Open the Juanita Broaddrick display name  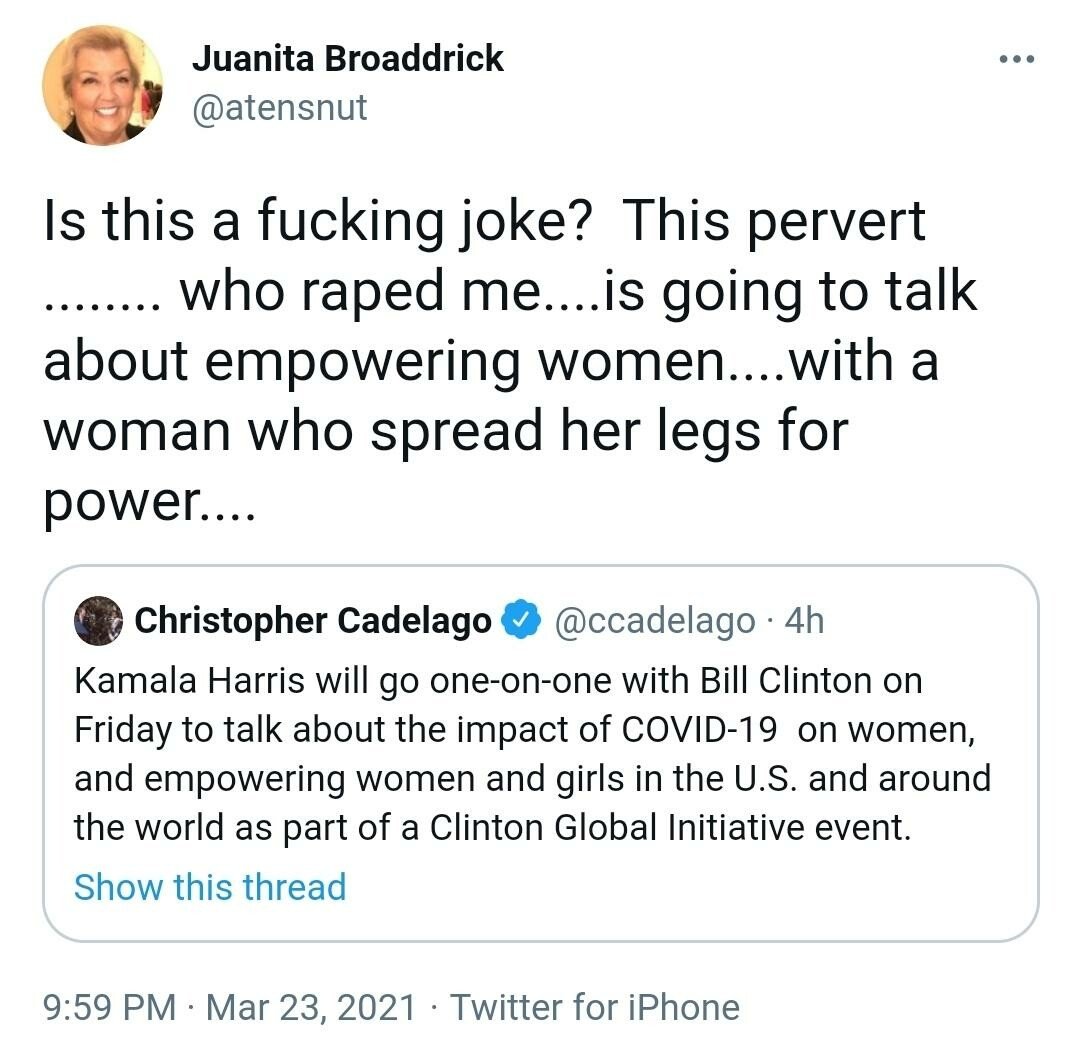pyautogui.click(x=347, y=59)
